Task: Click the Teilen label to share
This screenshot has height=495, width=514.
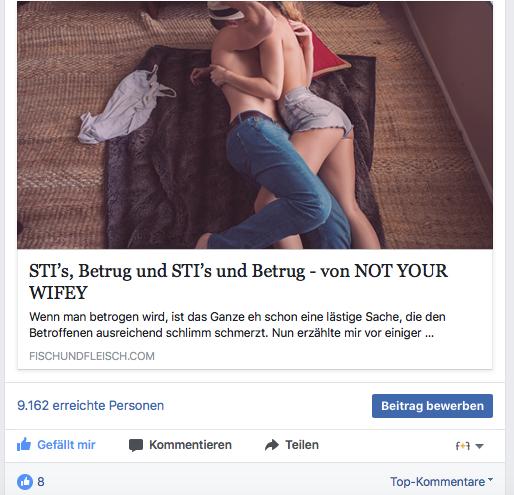Action: (x=302, y=445)
